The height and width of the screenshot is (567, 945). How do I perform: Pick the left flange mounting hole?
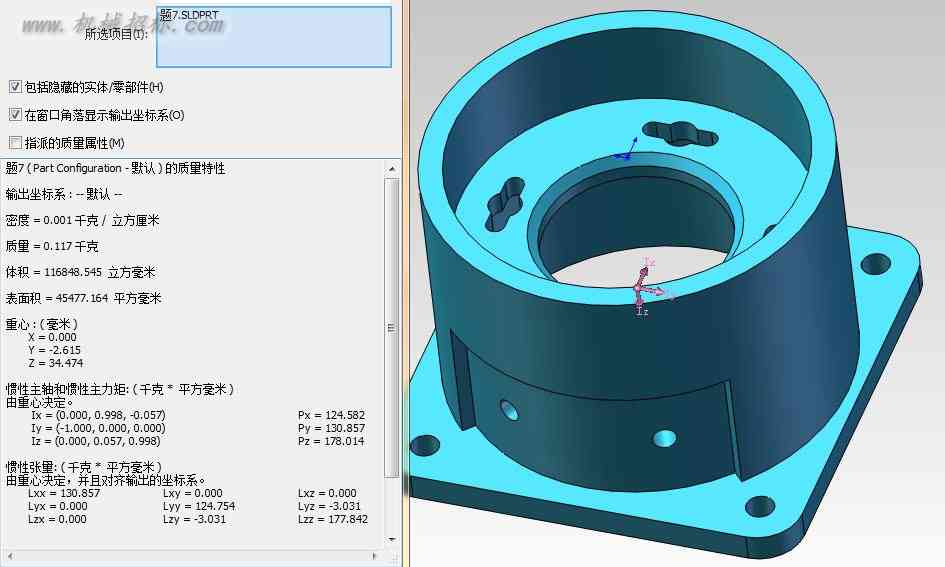(x=425, y=445)
